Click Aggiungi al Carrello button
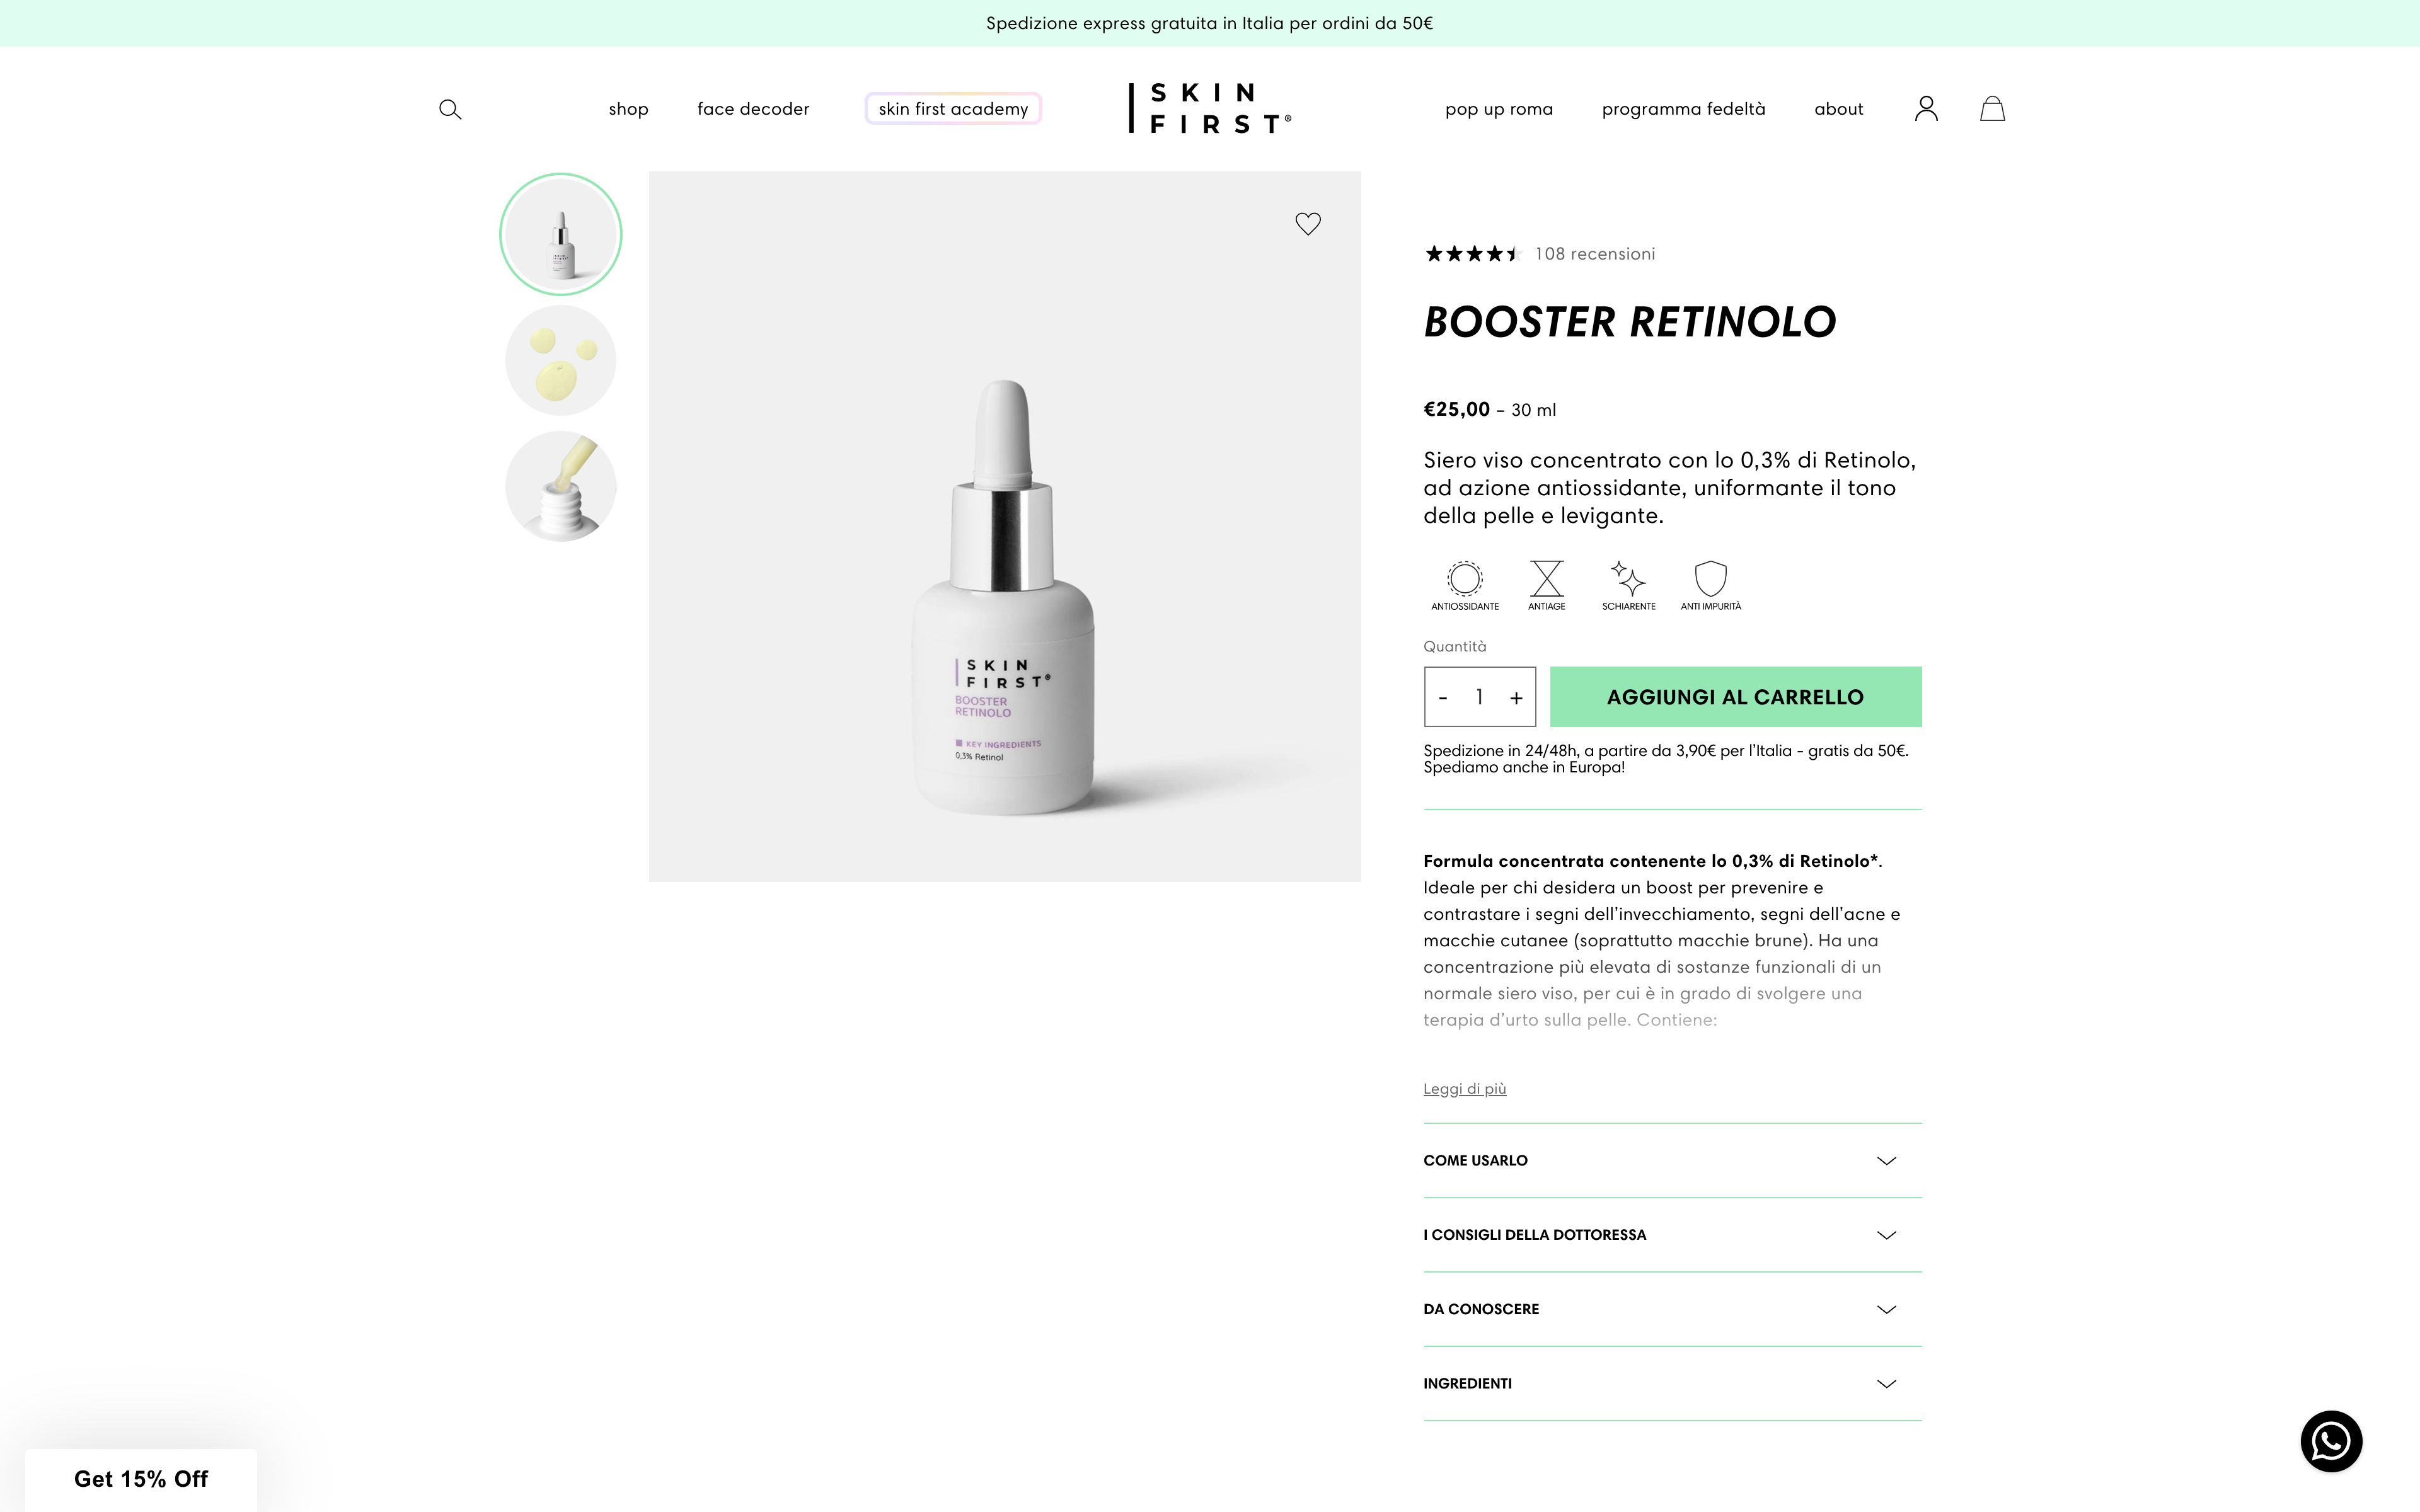This screenshot has height=1512, width=2420. click(x=1735, y=697)
